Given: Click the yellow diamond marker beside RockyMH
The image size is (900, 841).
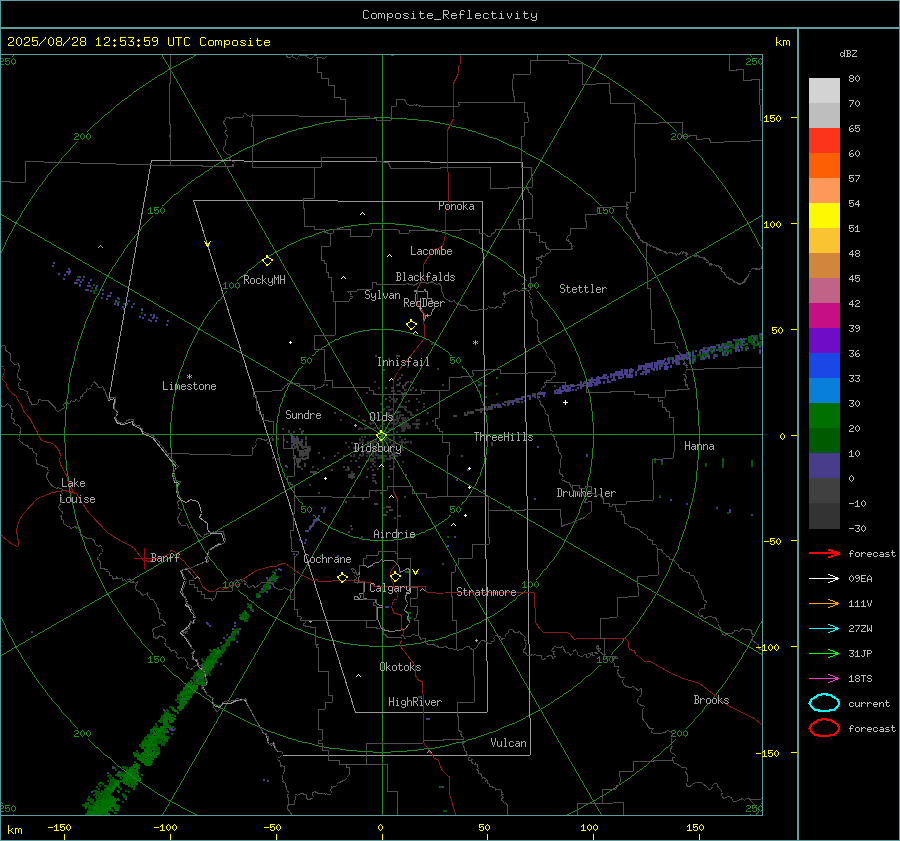Looking at the screenshot, I should pos(267,261).
